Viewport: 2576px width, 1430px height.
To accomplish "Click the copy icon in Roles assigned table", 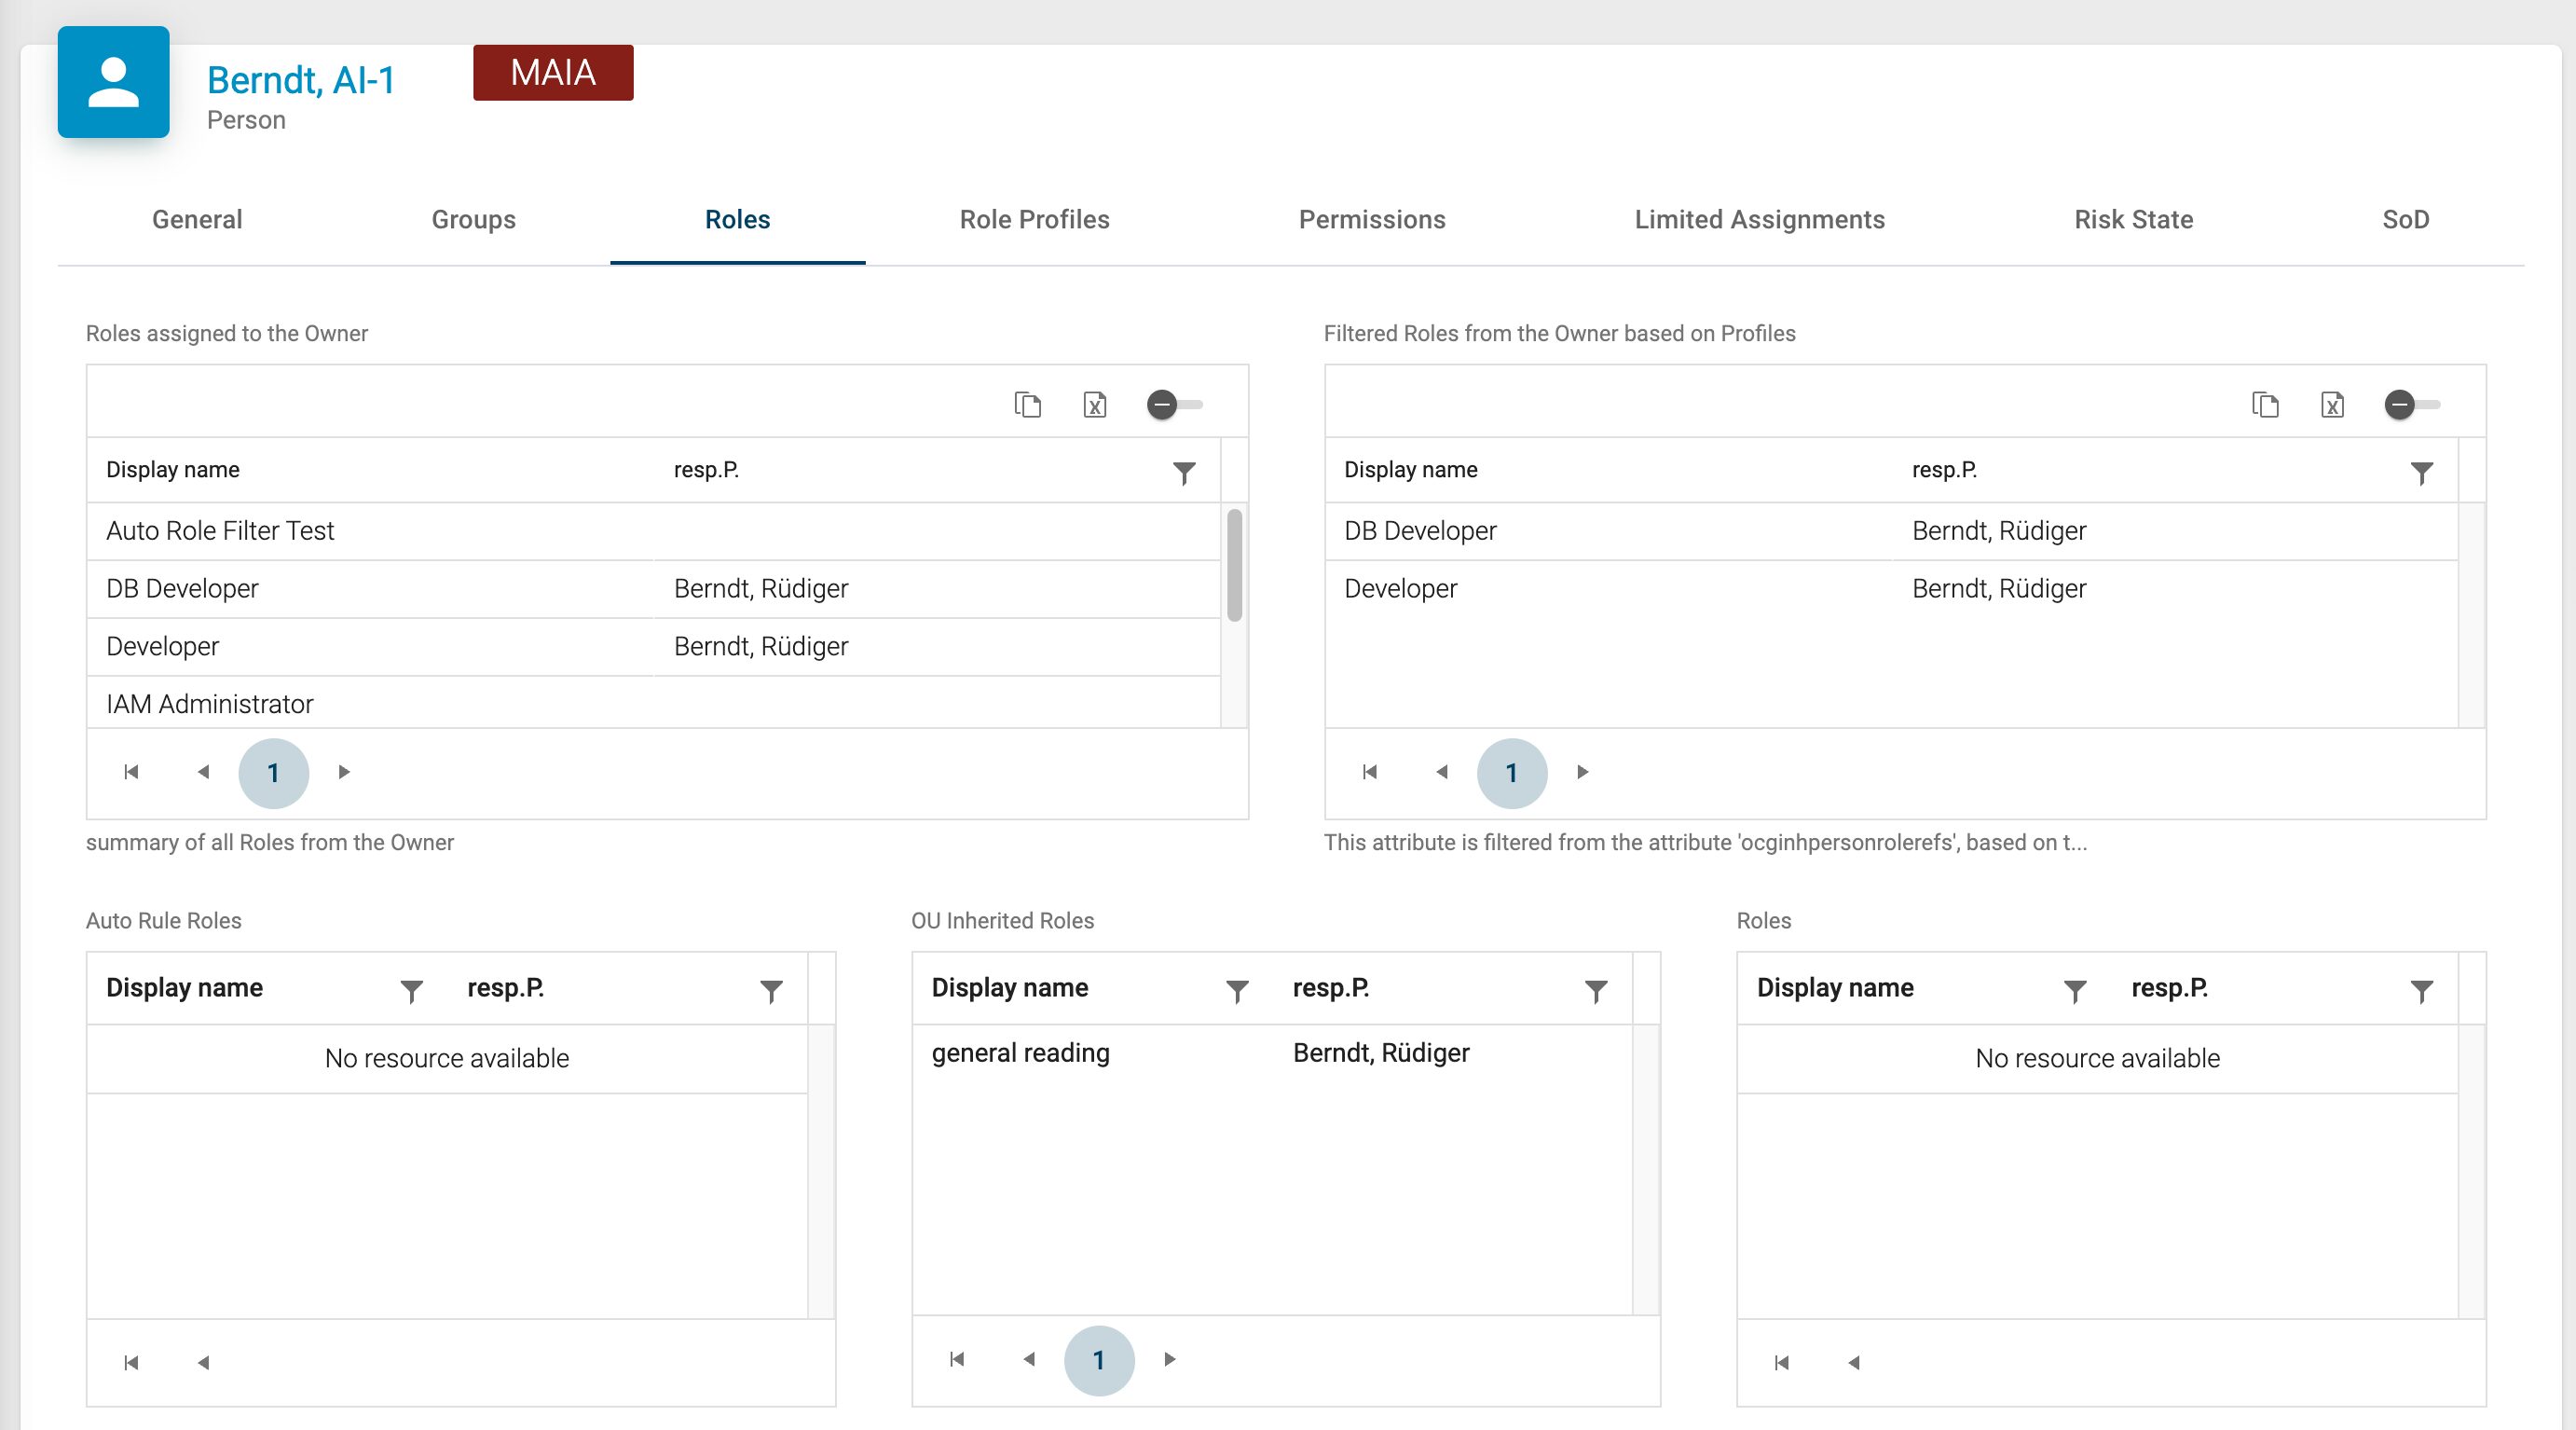I will pyautogui.click(x=1027, y=405).
